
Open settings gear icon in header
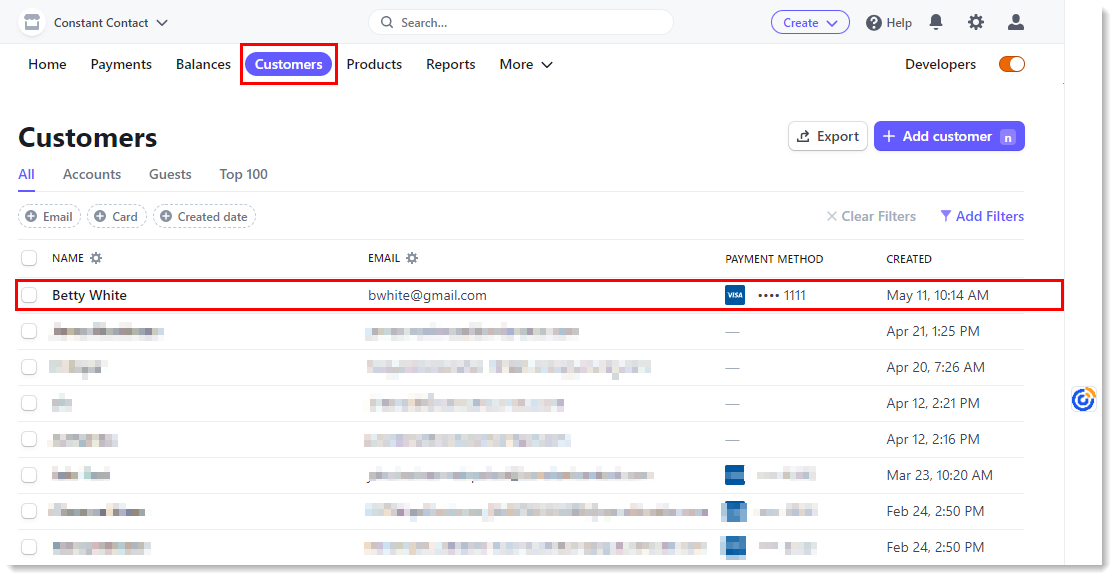976,23
